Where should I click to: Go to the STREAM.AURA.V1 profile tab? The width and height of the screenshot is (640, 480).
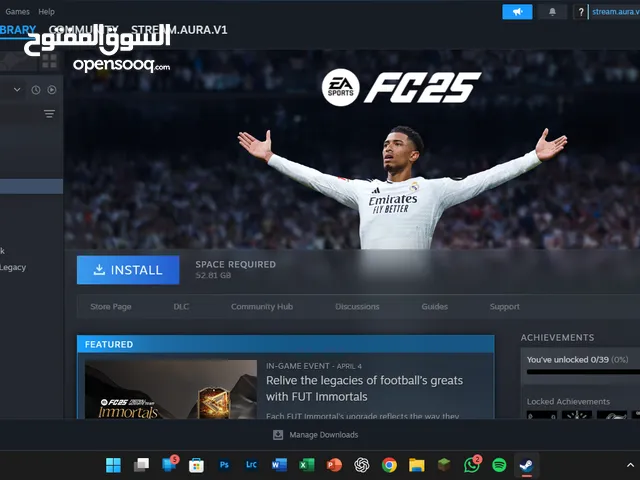(x=179, y=30)
